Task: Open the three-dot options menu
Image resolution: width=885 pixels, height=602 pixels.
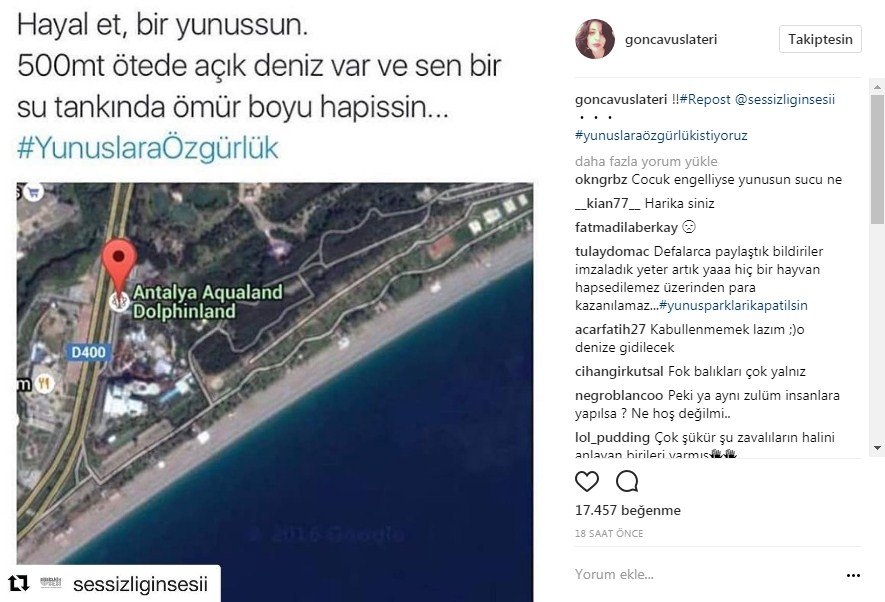Action: pyautogui.click(x=853, y=575)
